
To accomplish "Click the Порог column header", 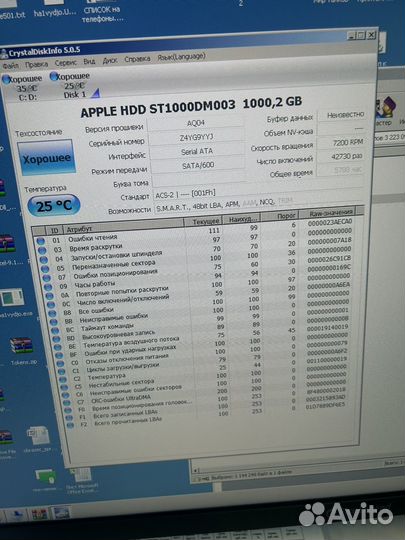I will [280, 216].
